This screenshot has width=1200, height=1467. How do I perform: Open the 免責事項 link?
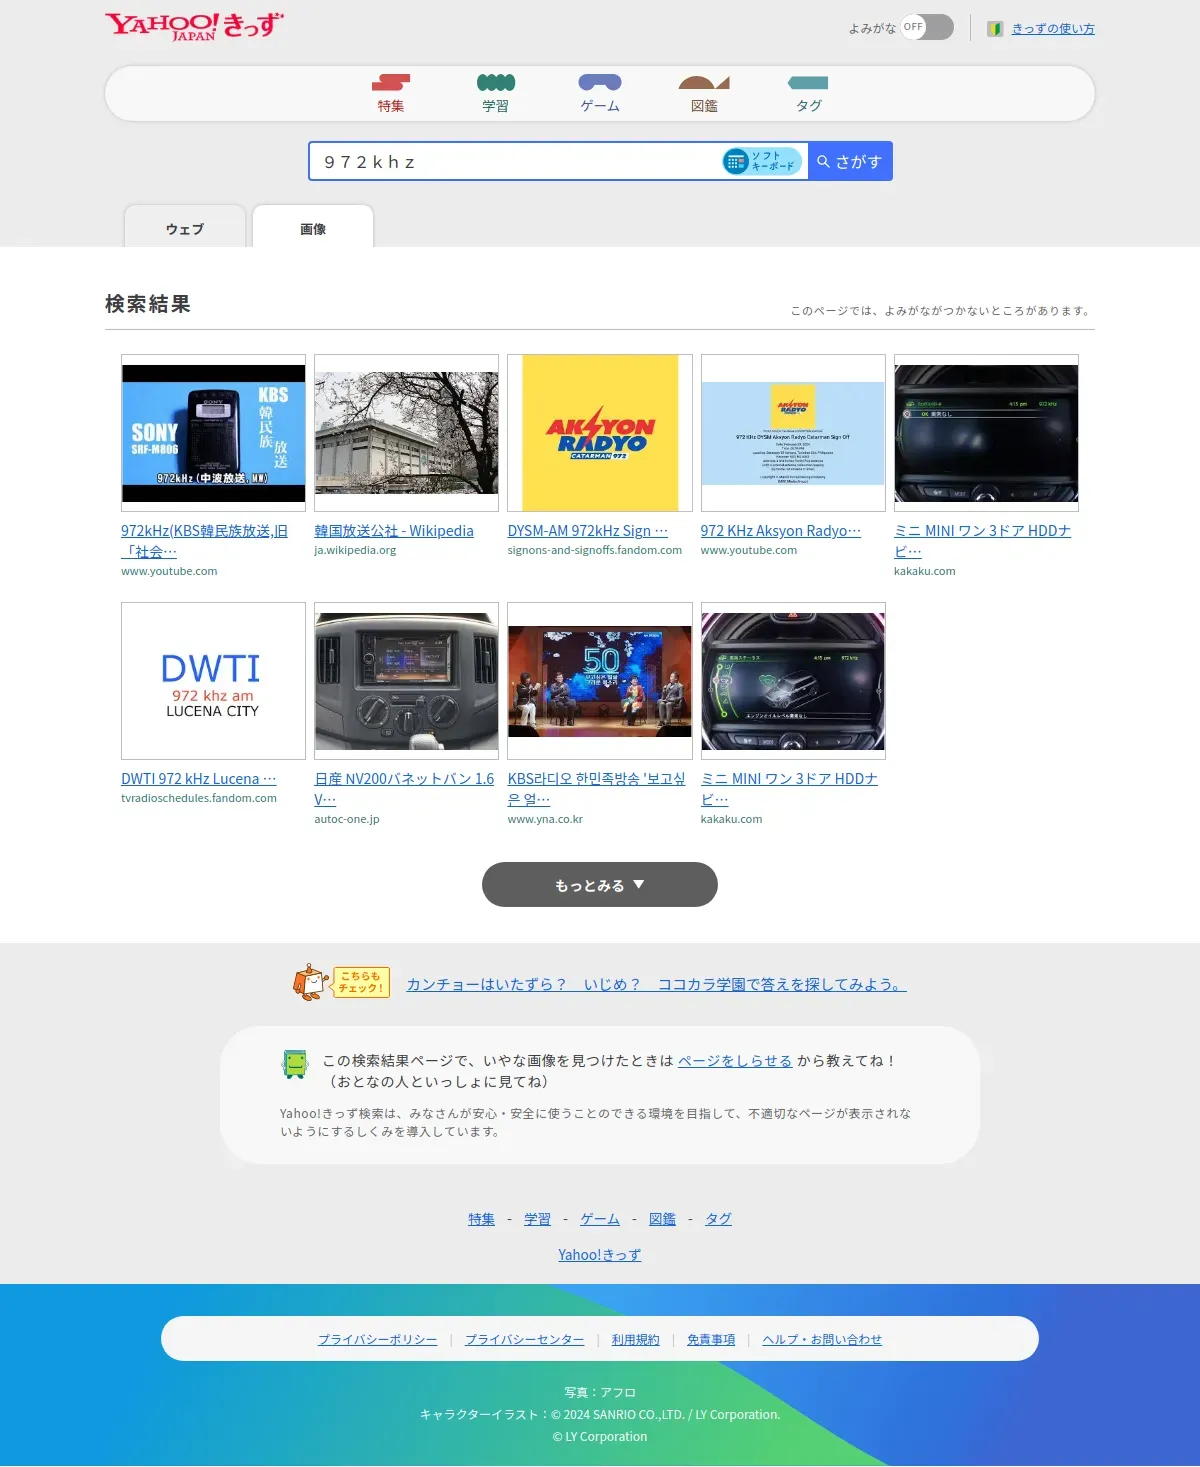[x=711, y=1340]
